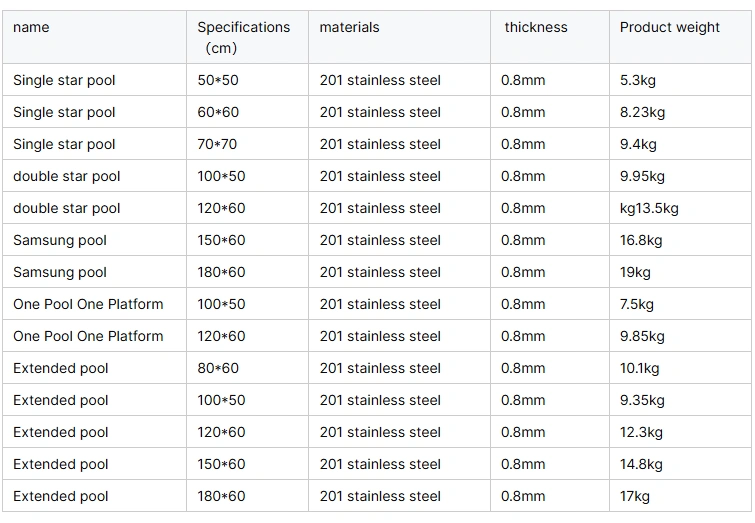Click the 7.5kg weight cell
755x523 pixels.
point(637,304)
